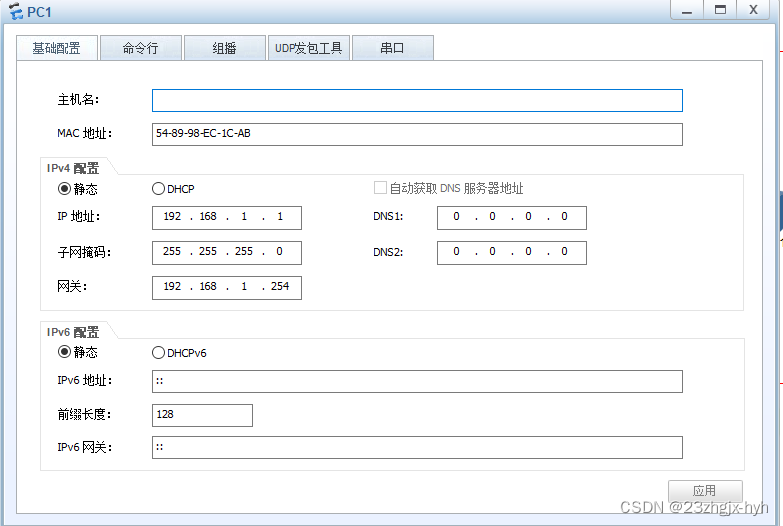This screenshot has height=526, width=783.
Task: Click the DNS2 address field
Action: [512, 253]
